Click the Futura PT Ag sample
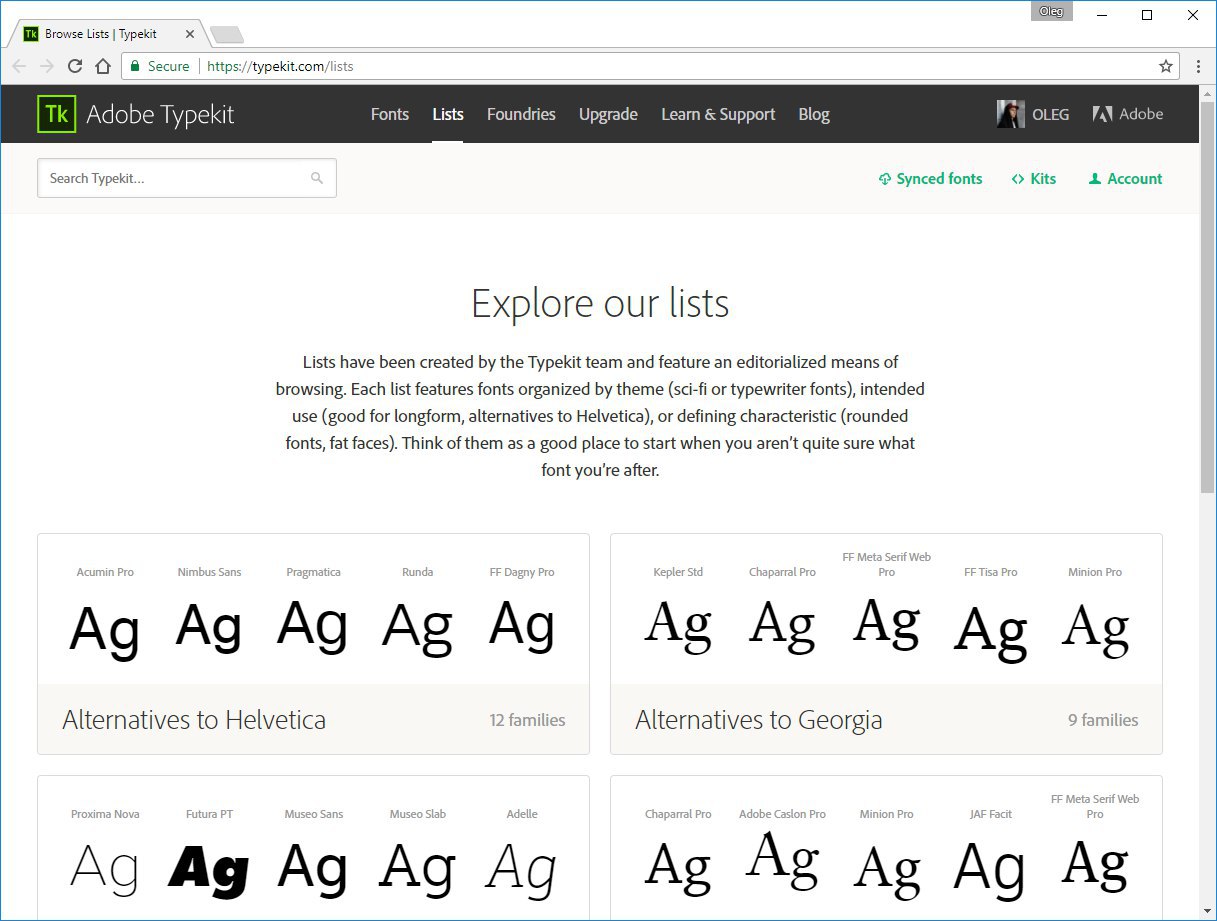 pyautogui.click(x=209, y=870)
